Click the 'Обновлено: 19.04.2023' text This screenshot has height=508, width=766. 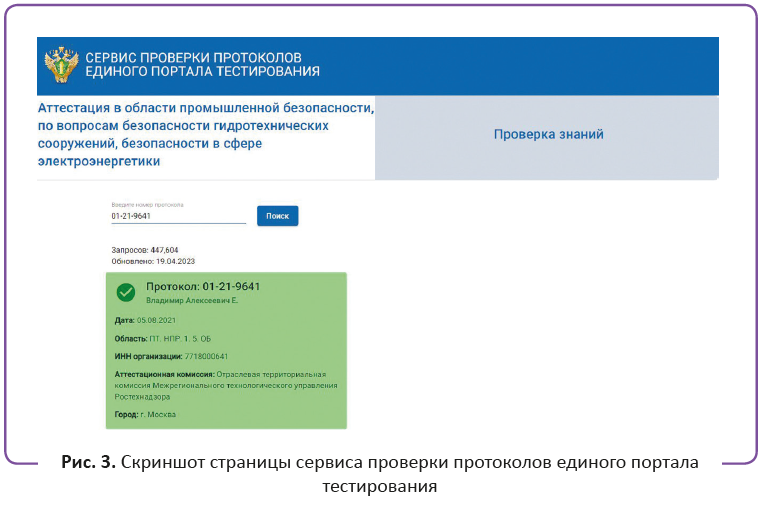click(153, 261)
